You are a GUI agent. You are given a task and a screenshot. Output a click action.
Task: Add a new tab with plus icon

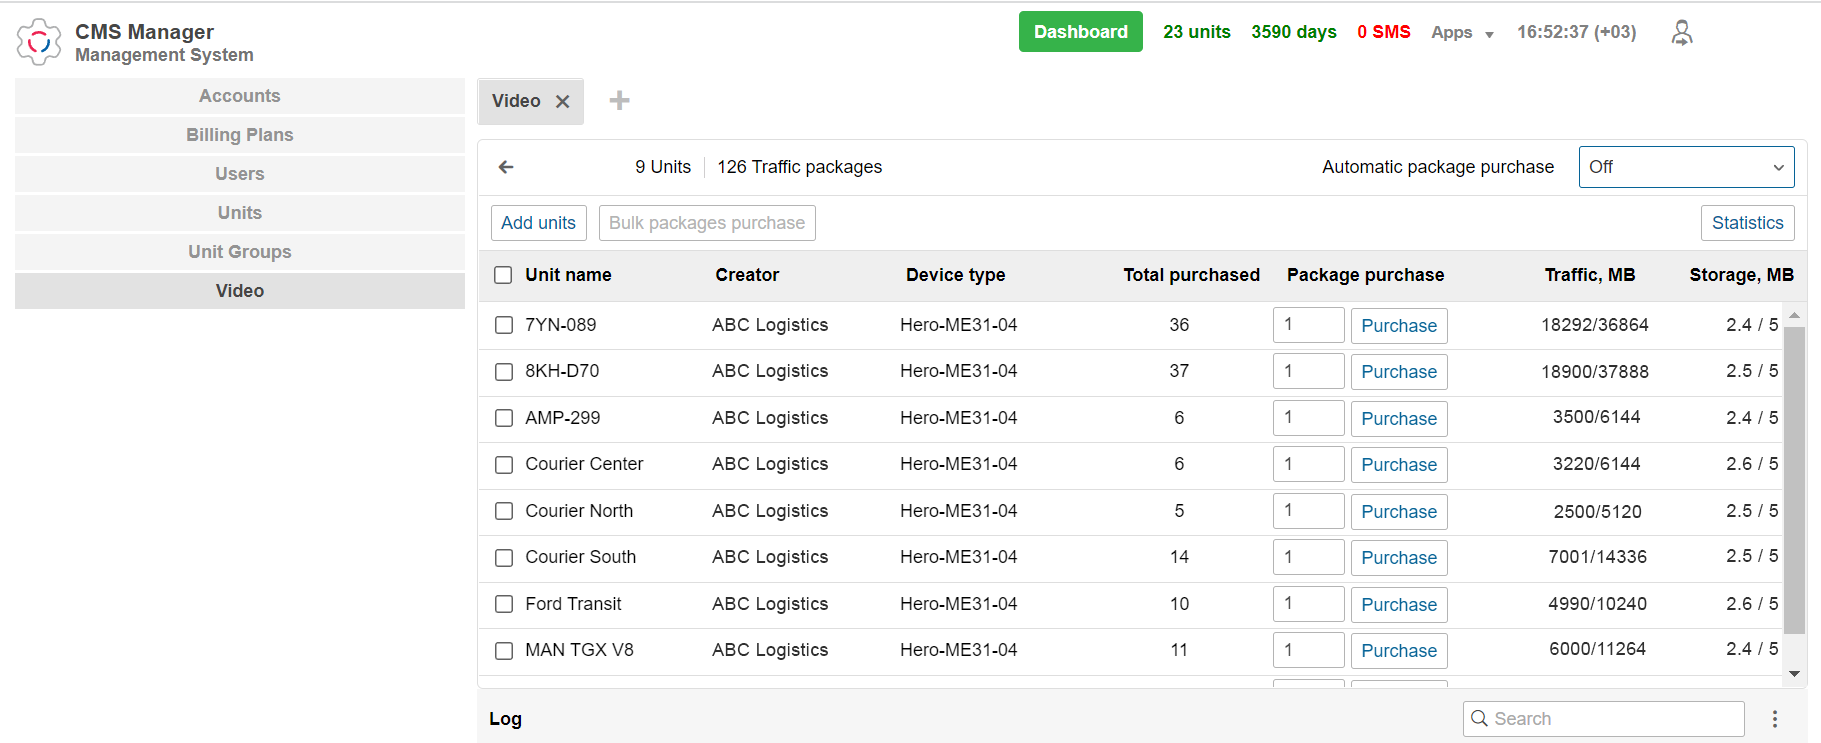[619, 101]
